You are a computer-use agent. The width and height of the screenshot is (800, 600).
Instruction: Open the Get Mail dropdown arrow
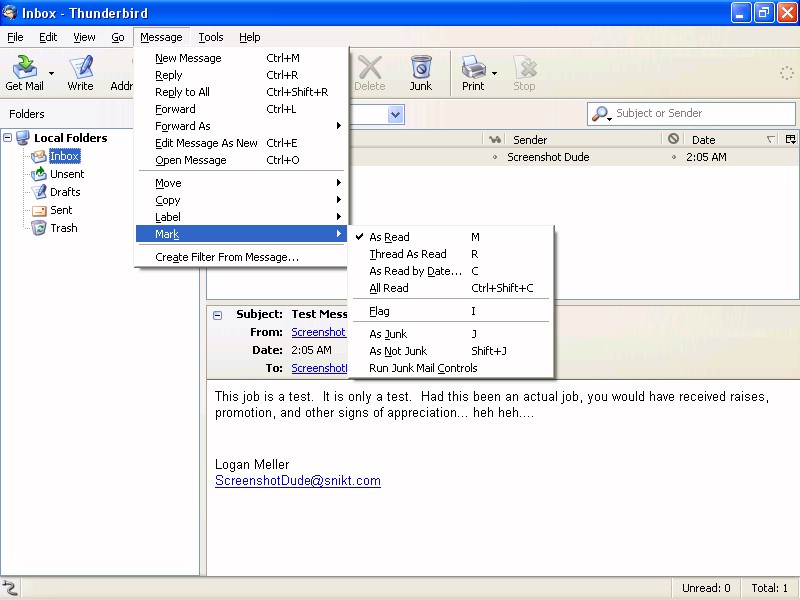(x=51, y=73)
